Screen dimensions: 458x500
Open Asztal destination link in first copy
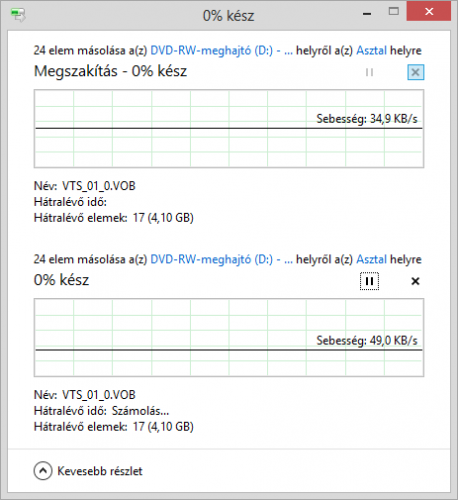371,51
